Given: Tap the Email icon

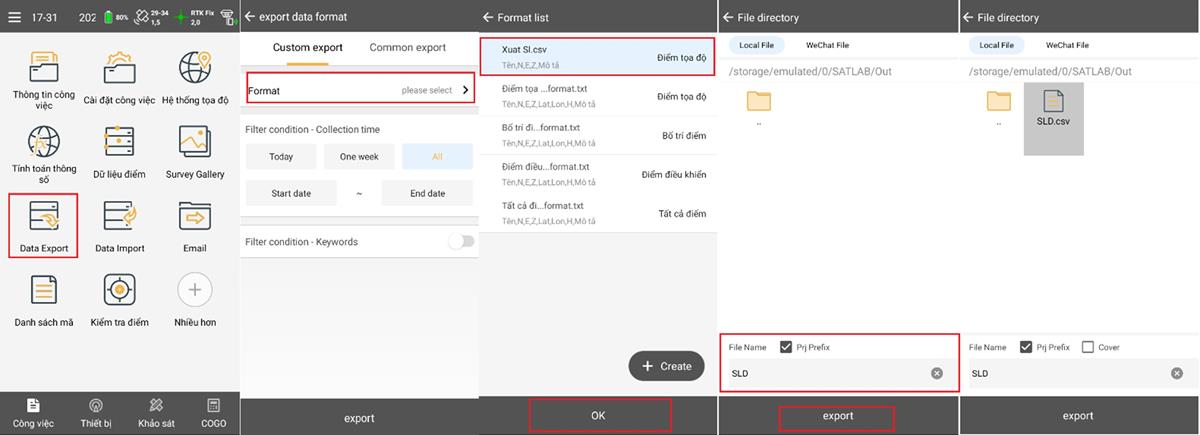Looking at the screenshot, I should coord(195,216).
